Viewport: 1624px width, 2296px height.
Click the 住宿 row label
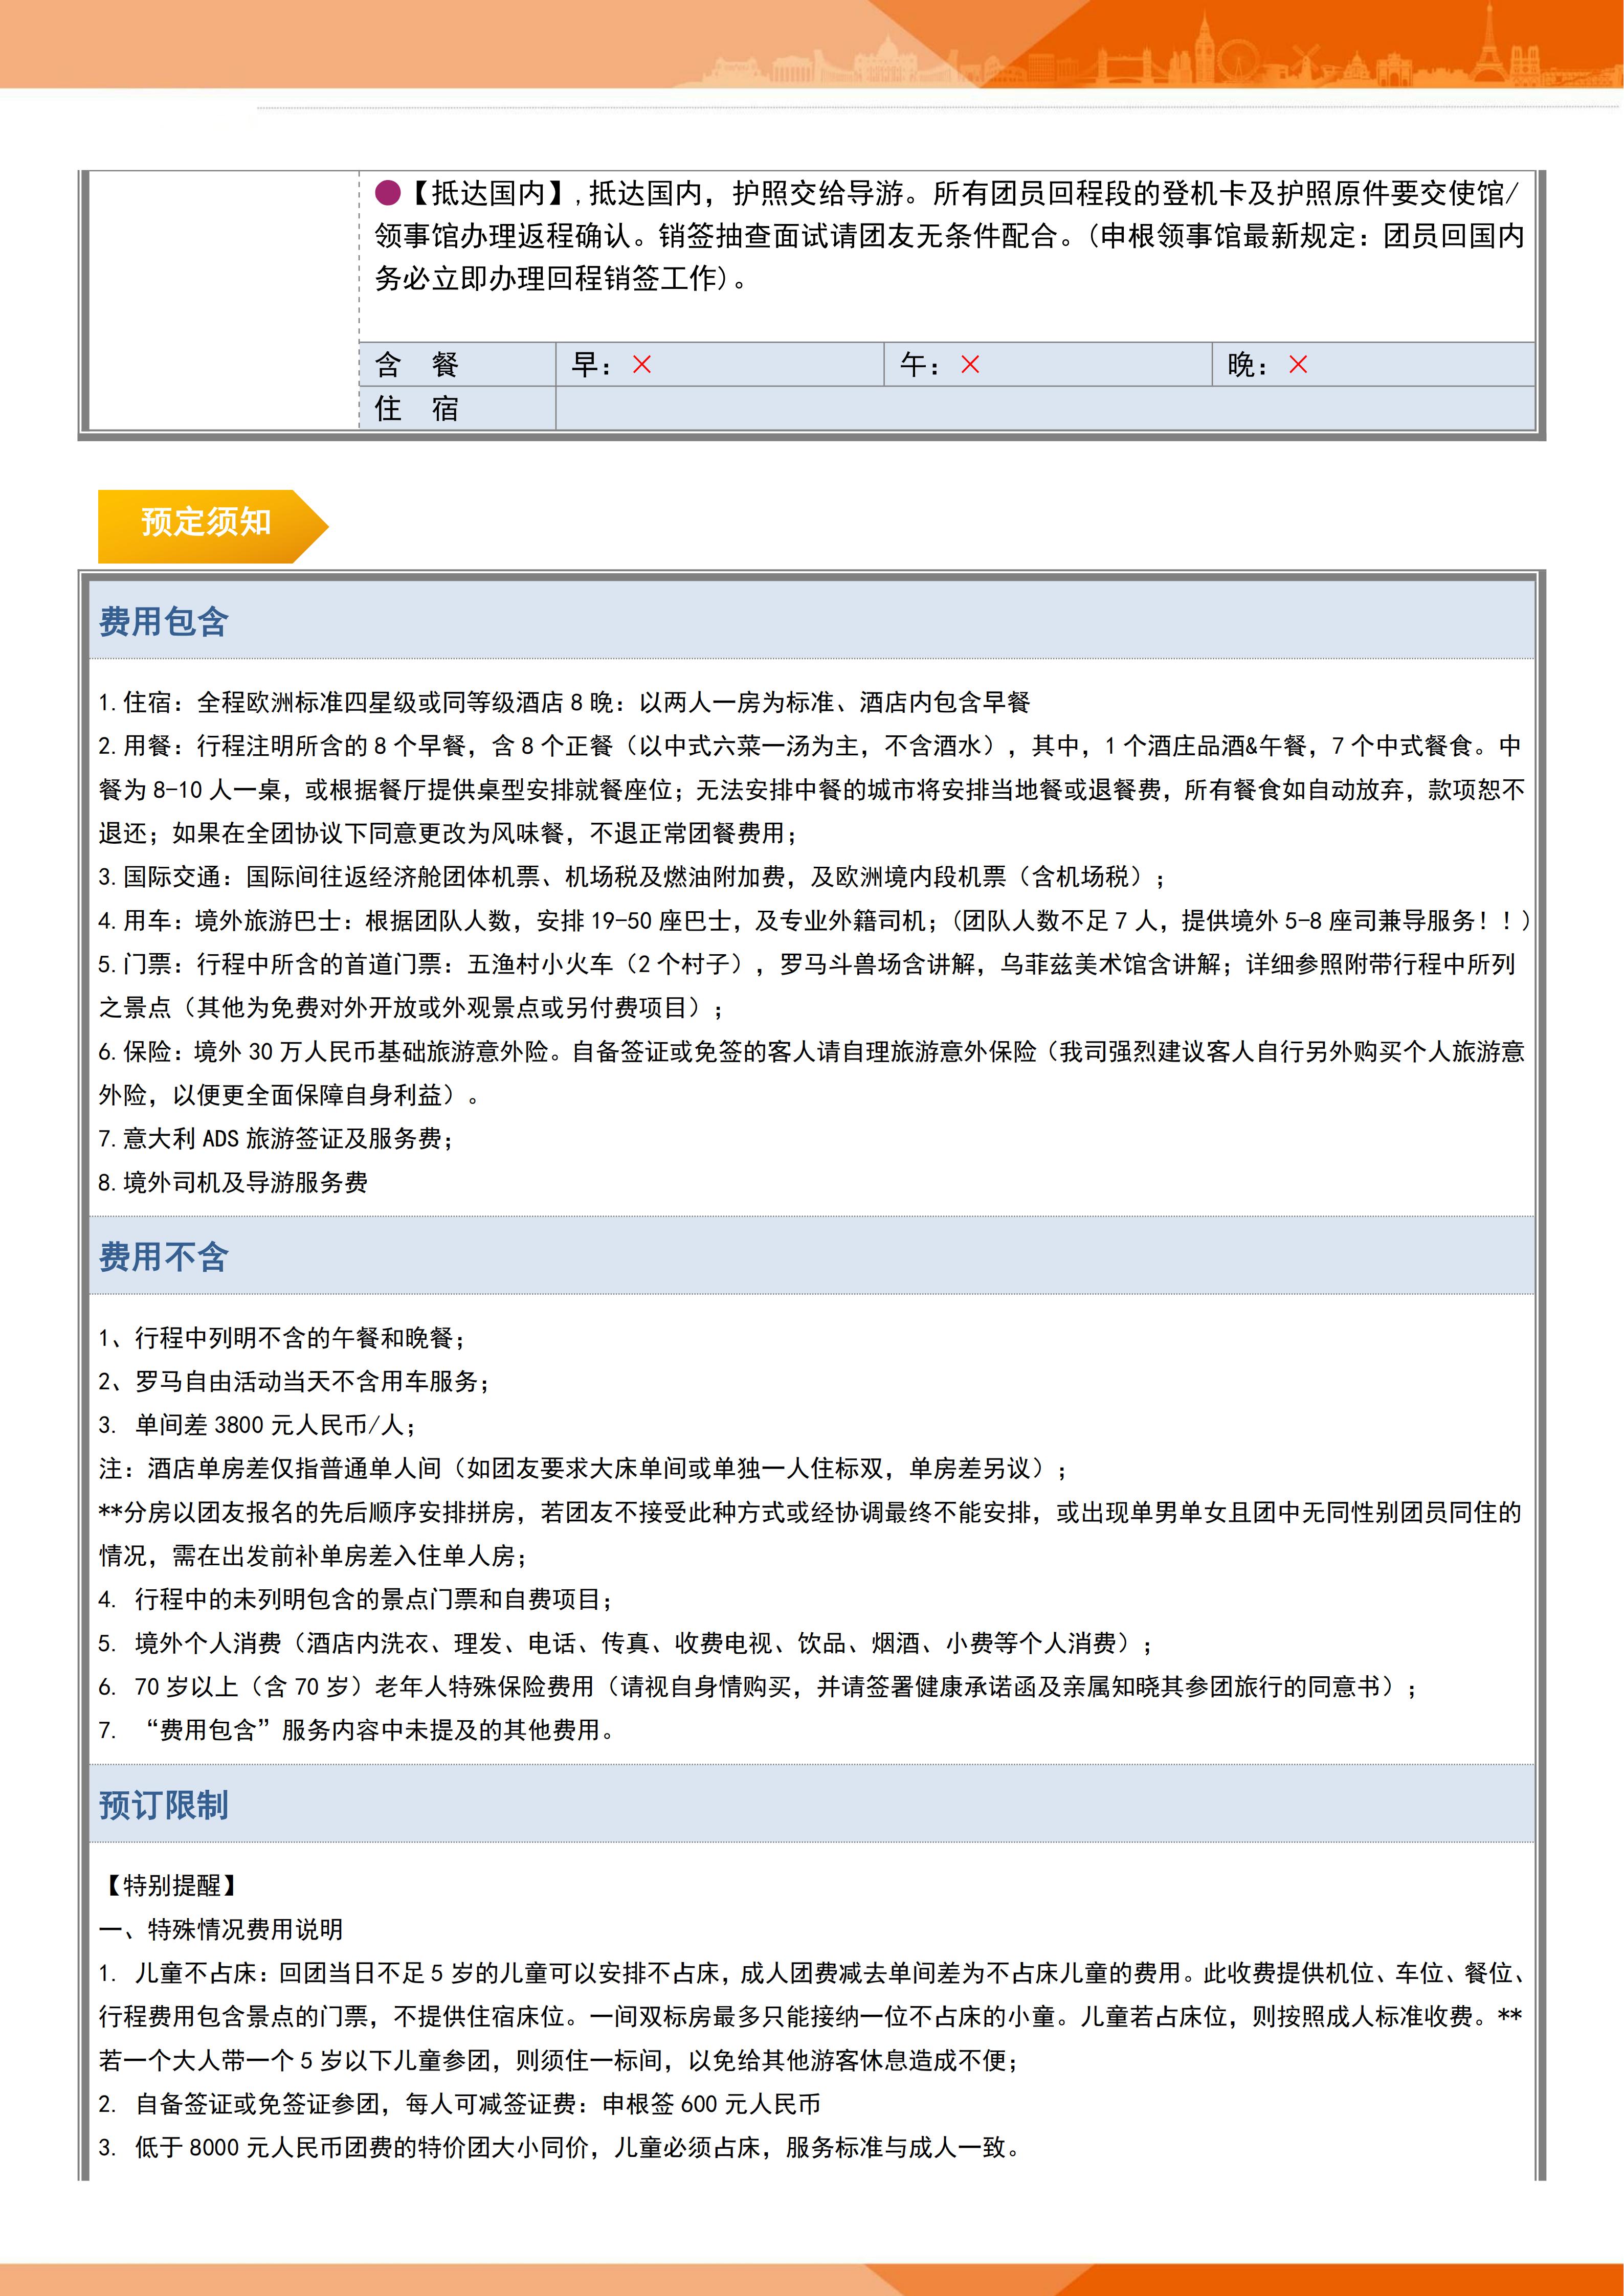point(417,408)
